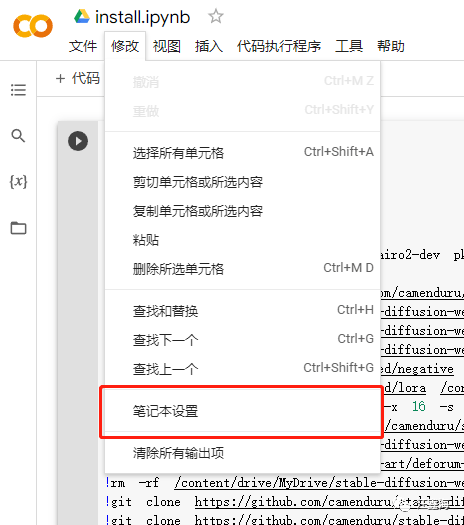This screenshot has height=525, width=464.
Task: Star the install.ipynb notebook
Action: [x=216, y=16]
